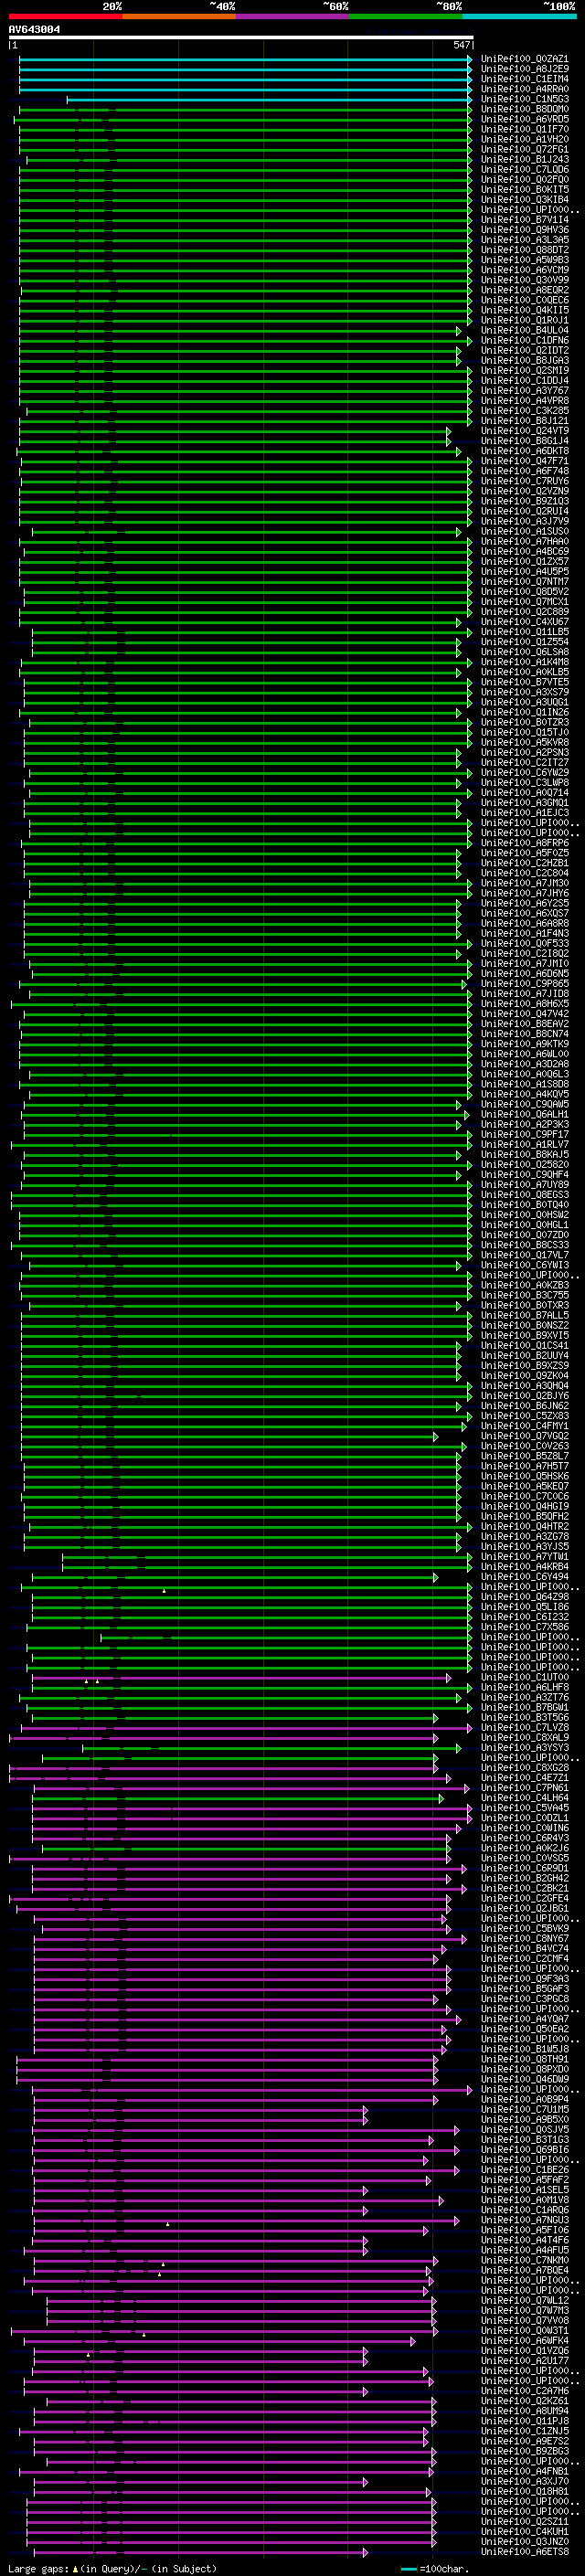The image size is (585, 2576).
Task: Open hit UniRef100_B8DQM0
Action: (x=524, y=109)
